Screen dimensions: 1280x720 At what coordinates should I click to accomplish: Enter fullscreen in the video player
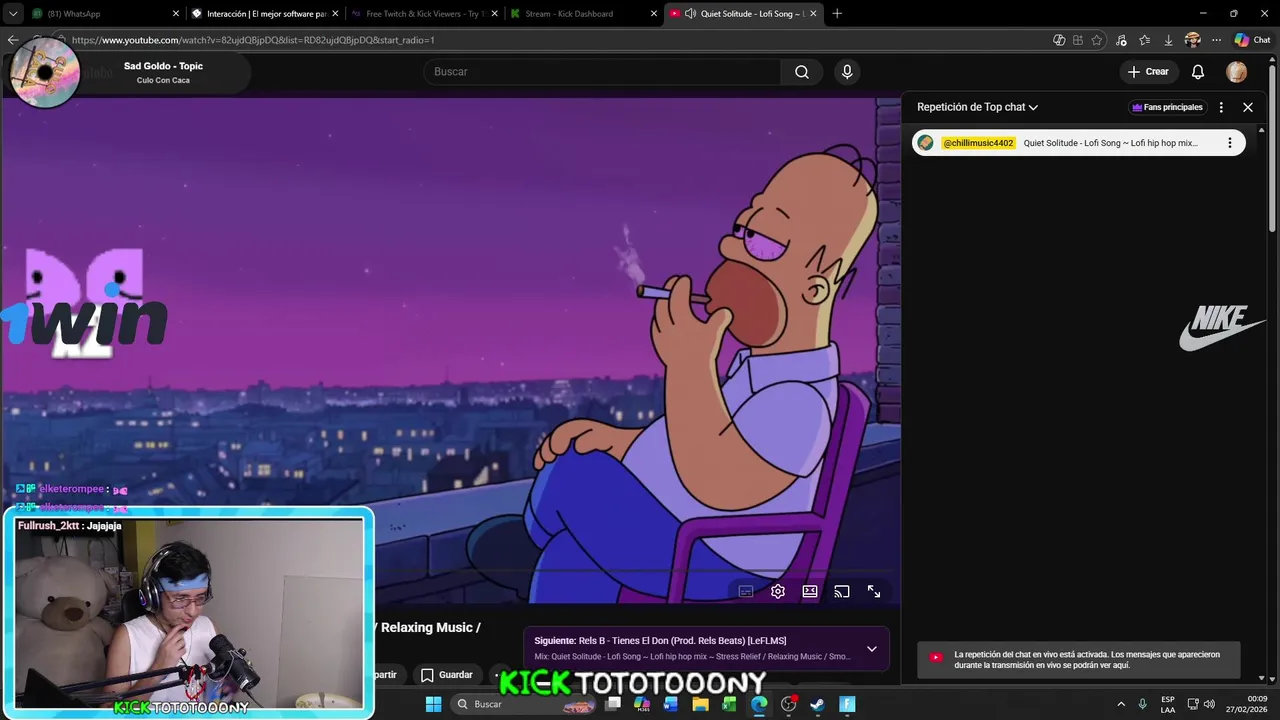(x=874, y=591)
